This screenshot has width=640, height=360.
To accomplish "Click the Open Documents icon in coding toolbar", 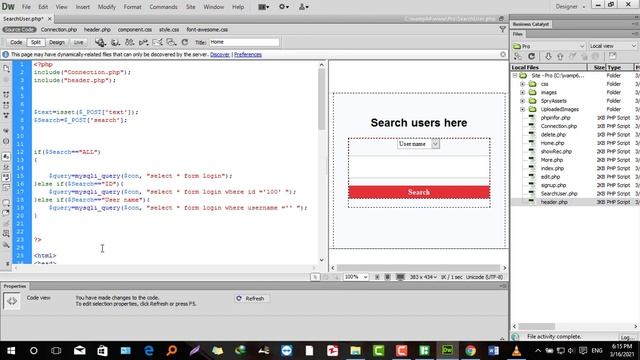I will coord(6,69).
